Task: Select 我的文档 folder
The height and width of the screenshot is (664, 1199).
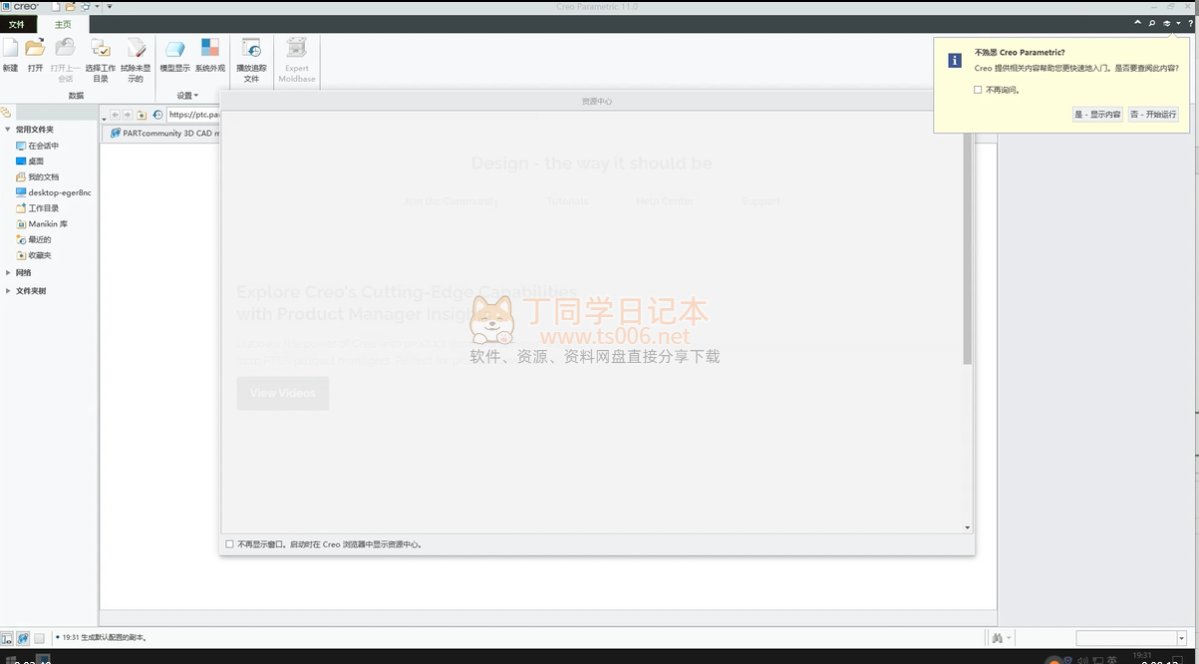Action: click(37, 177)
